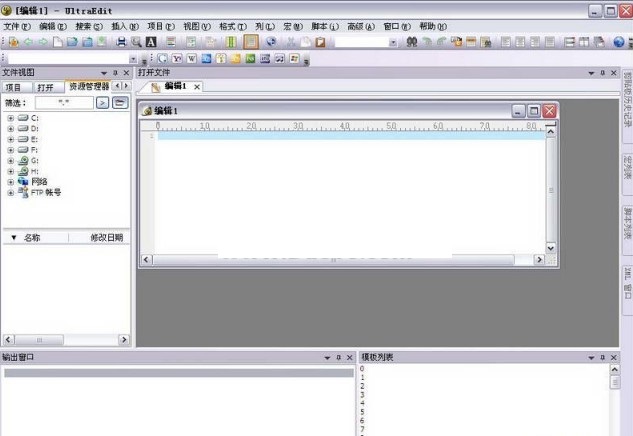Open the find text combo box dropdown arrow
The width and height of the screenshot is (633, 436).
click(x=392, y=42)
